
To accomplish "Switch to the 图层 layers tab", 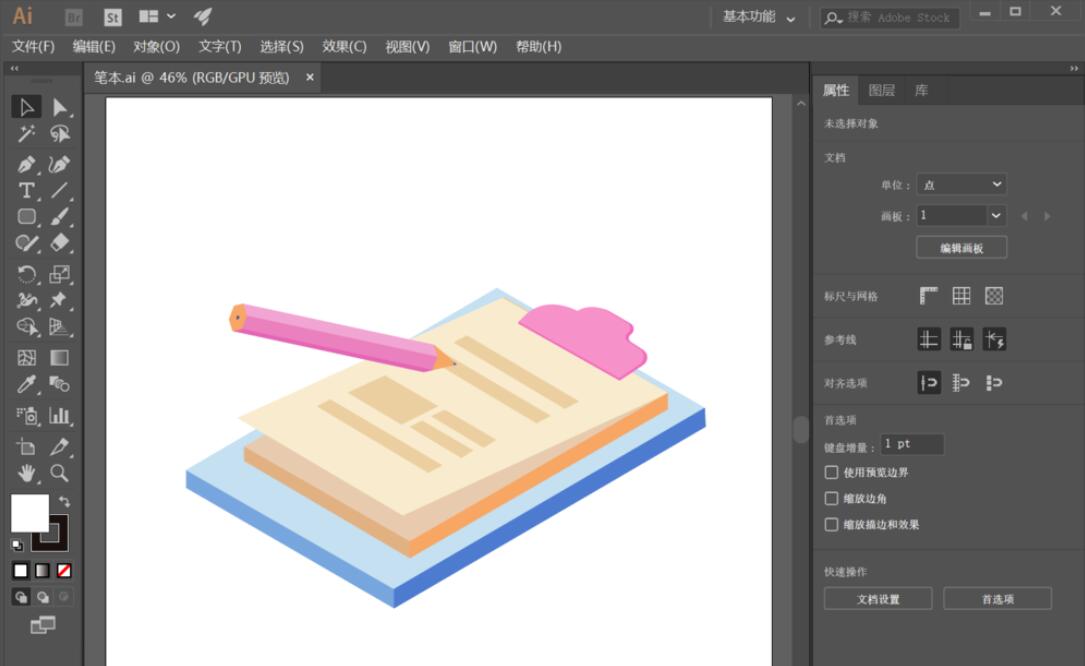I will [881, 91].
